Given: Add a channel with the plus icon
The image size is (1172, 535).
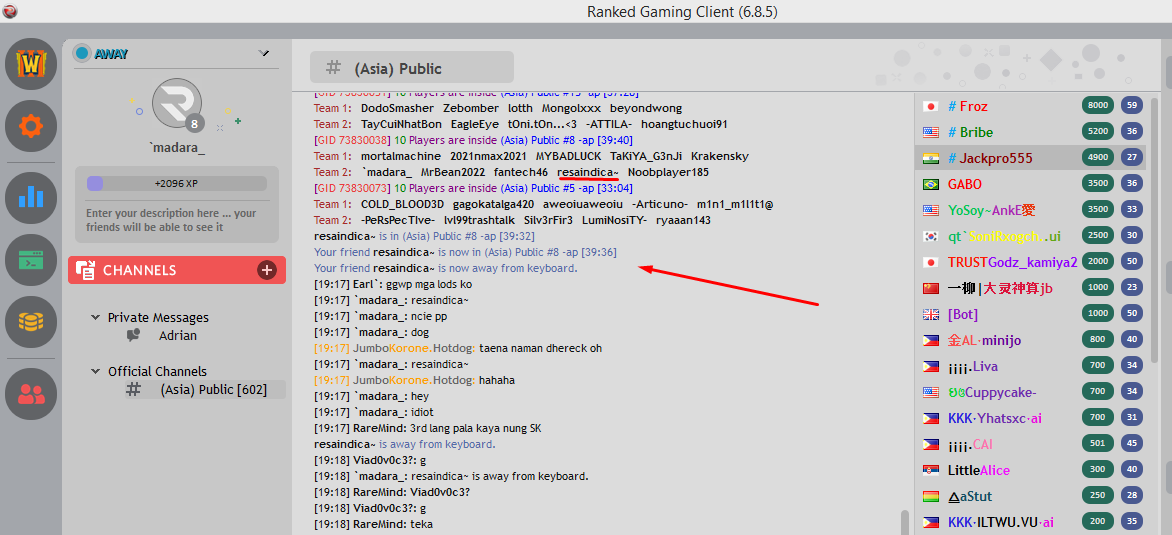Looking at the screenshot, I should tap(267, 270).
